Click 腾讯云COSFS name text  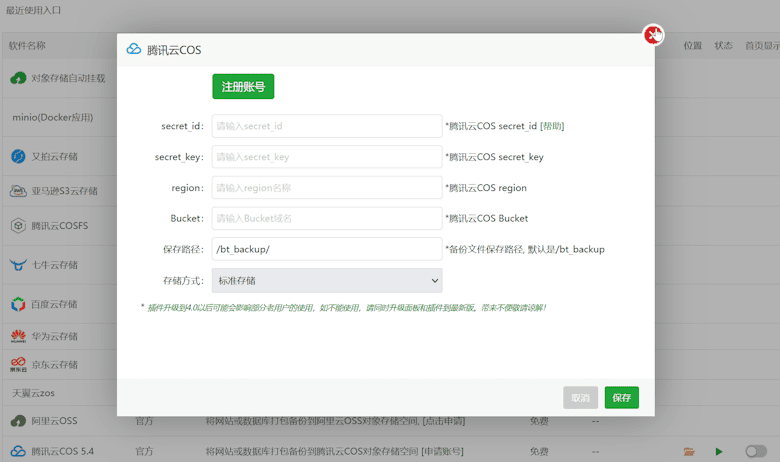tap(60, 226)
